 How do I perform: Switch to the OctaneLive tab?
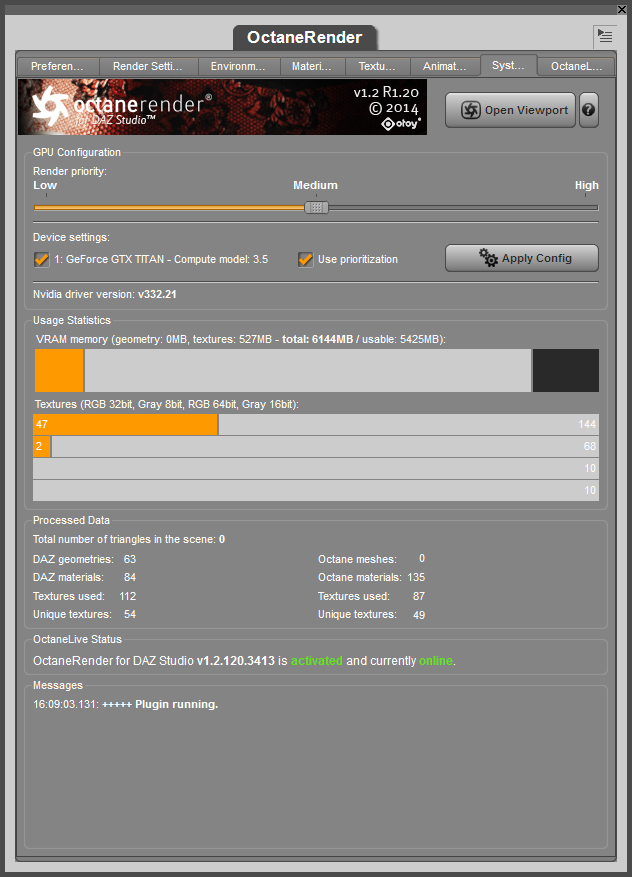[576, 67]
